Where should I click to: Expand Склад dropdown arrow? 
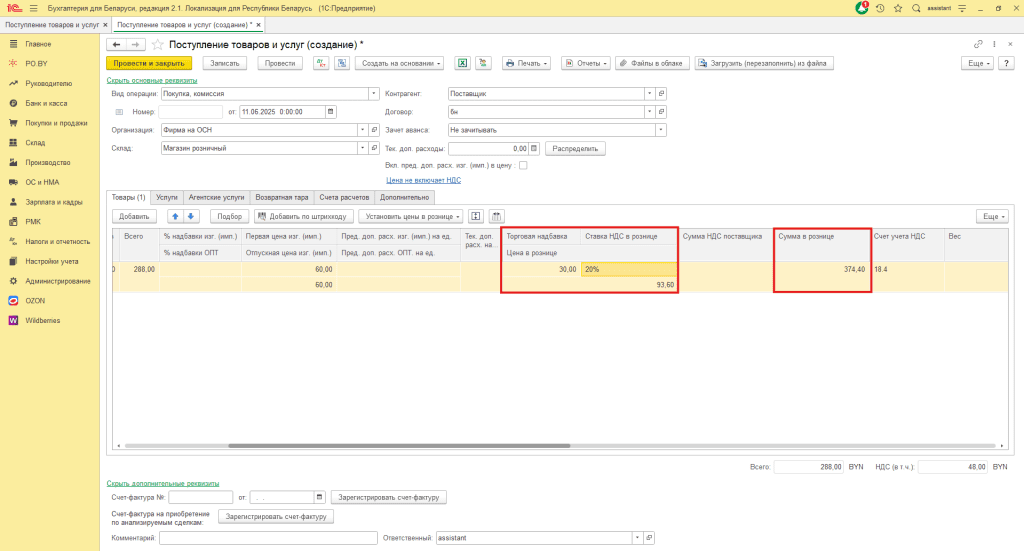pyautogui.click(x=362, y=148)
